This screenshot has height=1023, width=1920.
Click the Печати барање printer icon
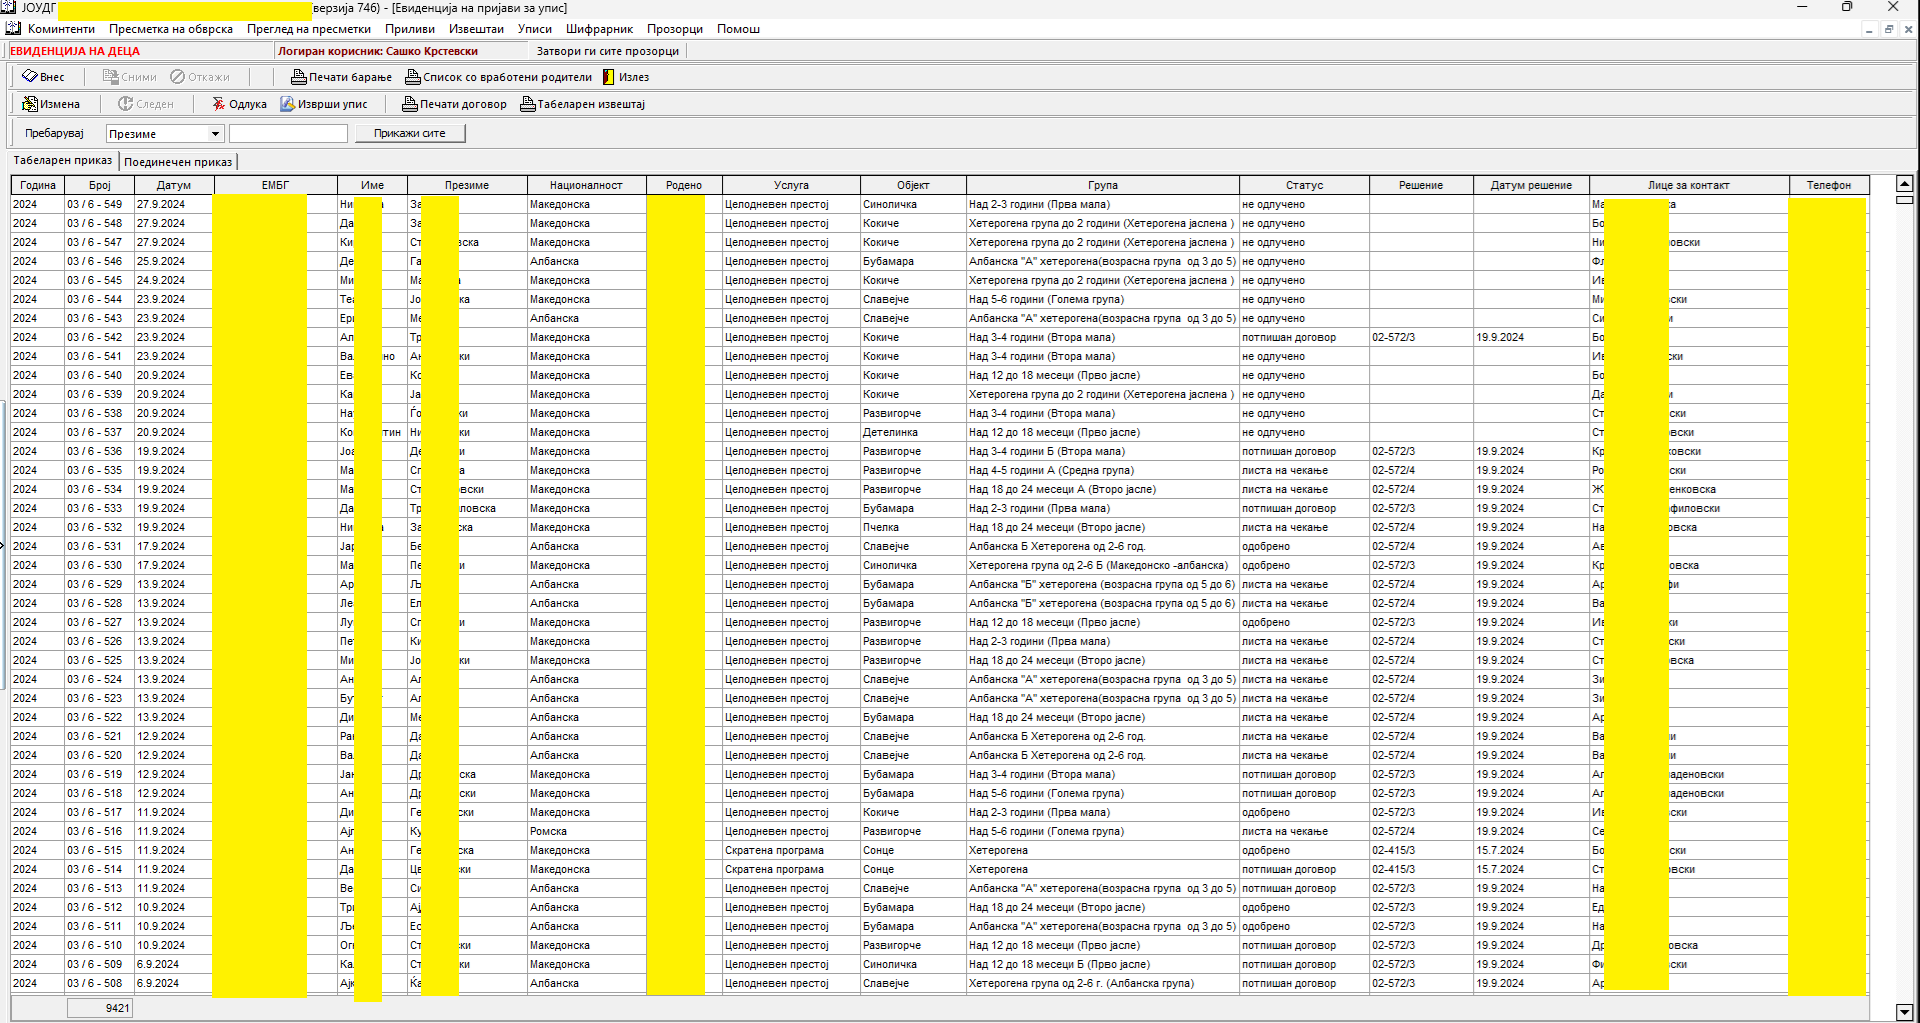coord(298,77)
